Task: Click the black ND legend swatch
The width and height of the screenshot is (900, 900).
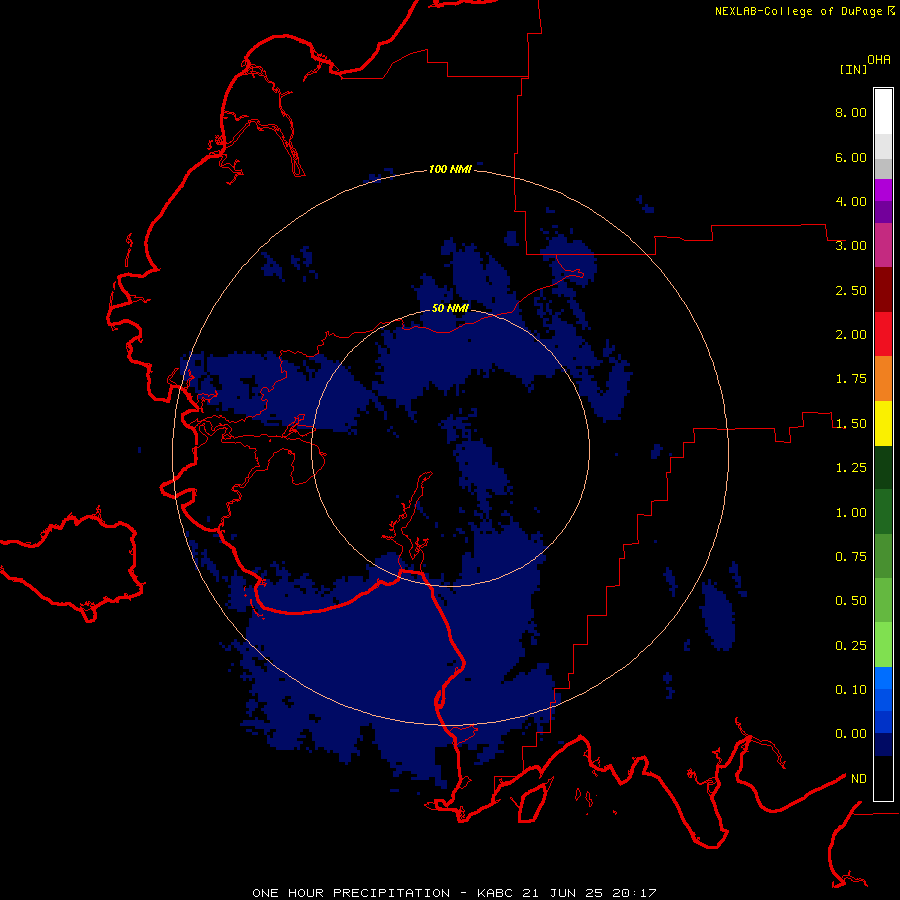Action: coord(883,778)
